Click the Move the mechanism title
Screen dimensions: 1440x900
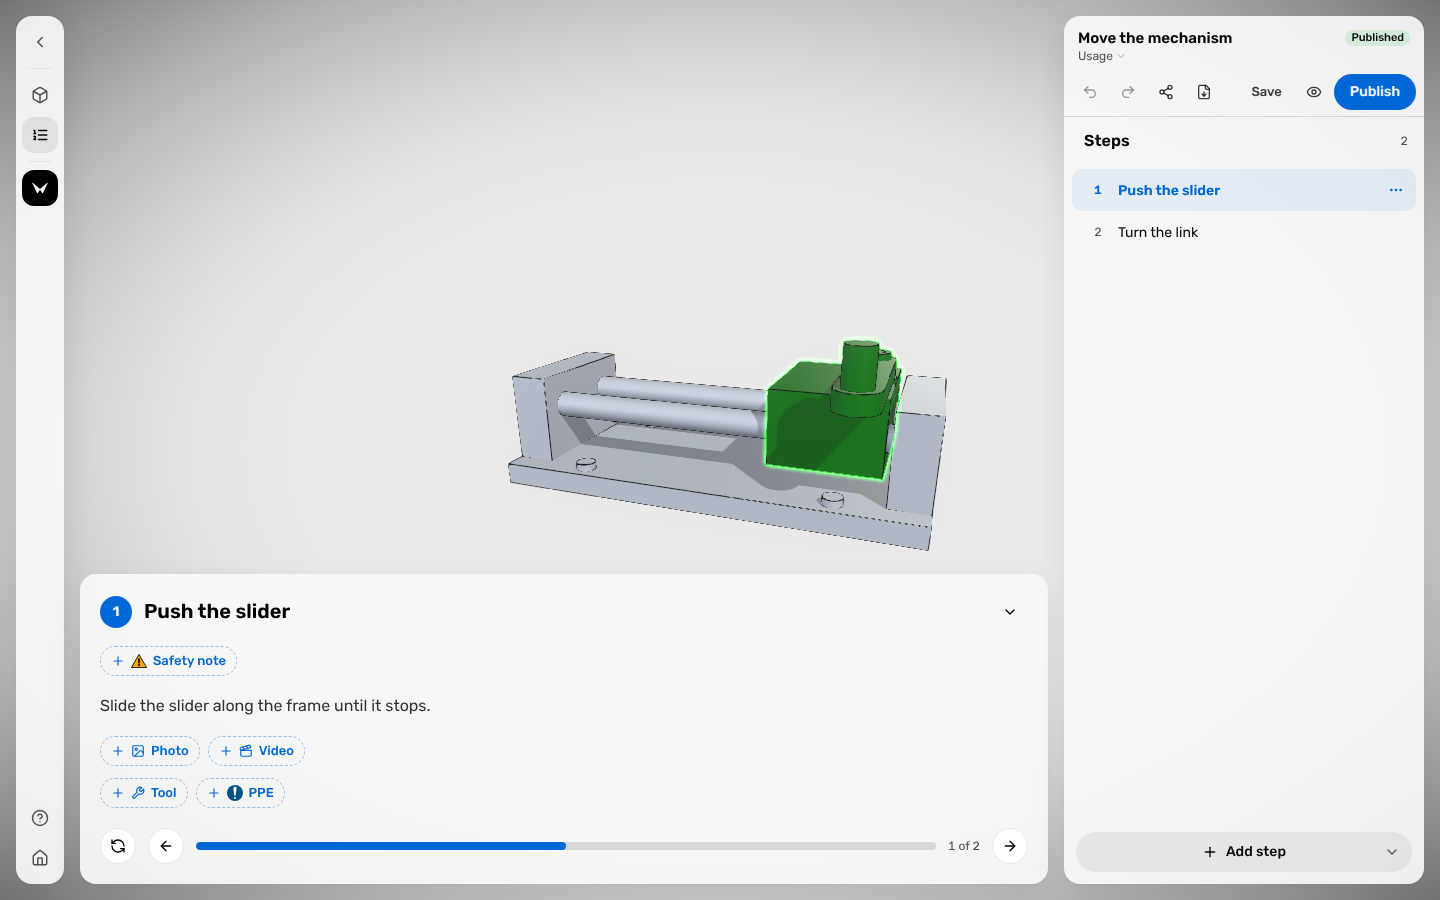coord(1155,38)
